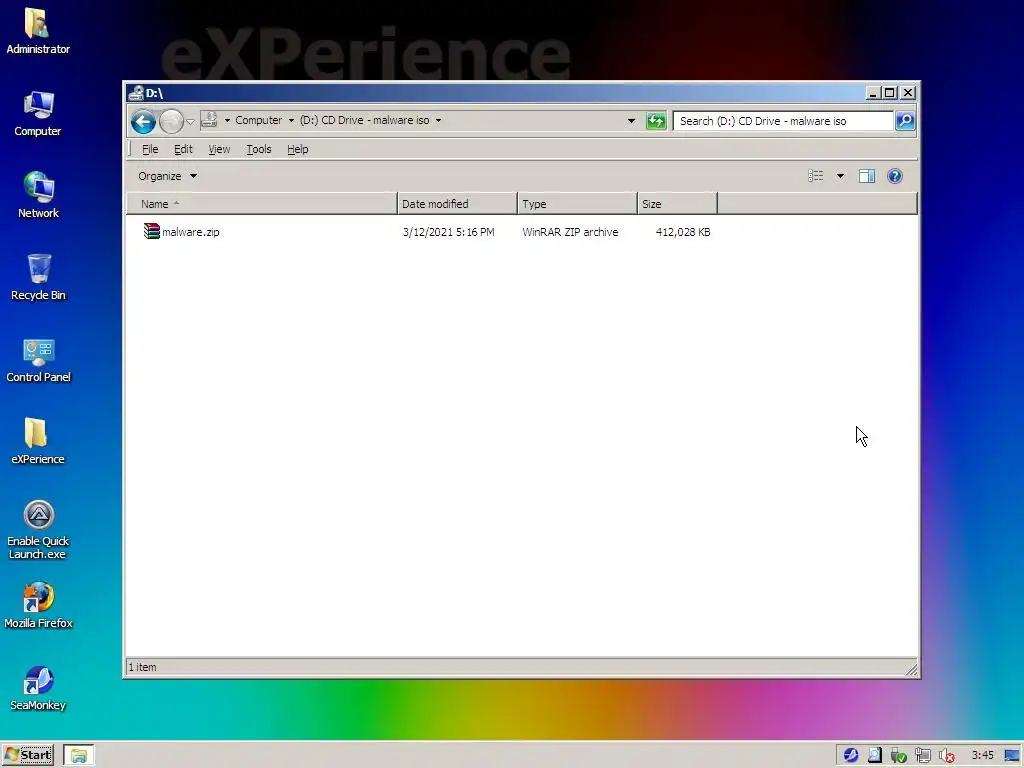Focus the Search (D:) CD Drive field

point(782,121)
